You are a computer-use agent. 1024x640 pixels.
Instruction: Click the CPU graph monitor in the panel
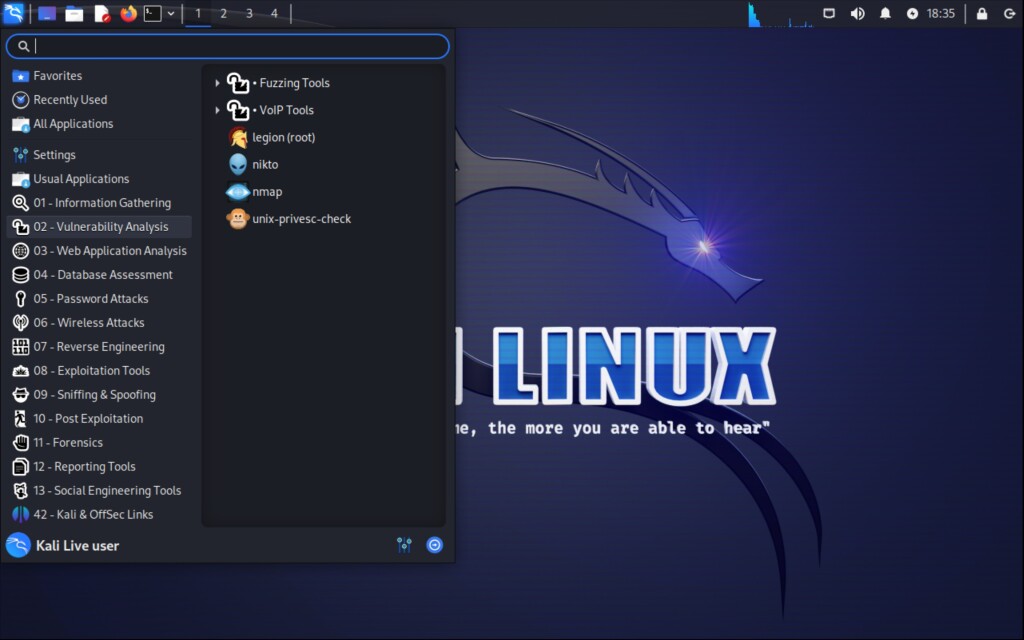(781, 14)
